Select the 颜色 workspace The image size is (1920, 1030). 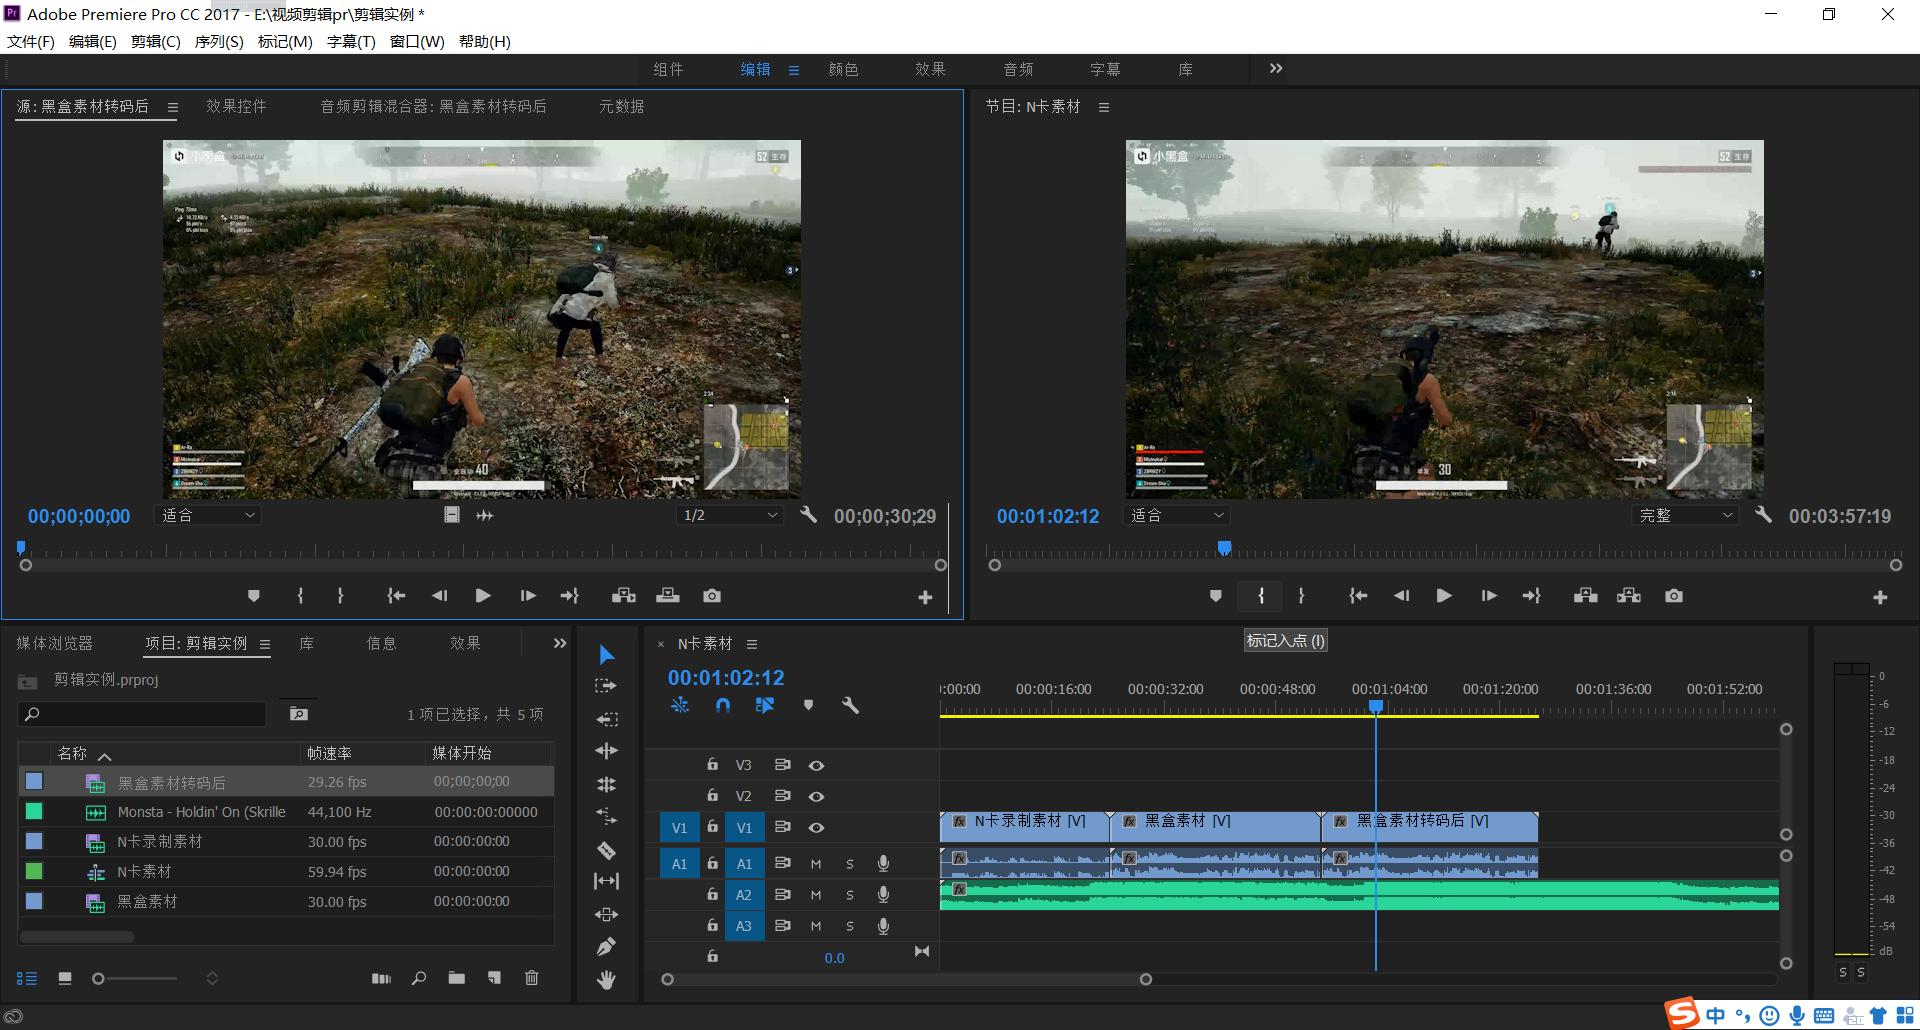(x=843, y=69)
